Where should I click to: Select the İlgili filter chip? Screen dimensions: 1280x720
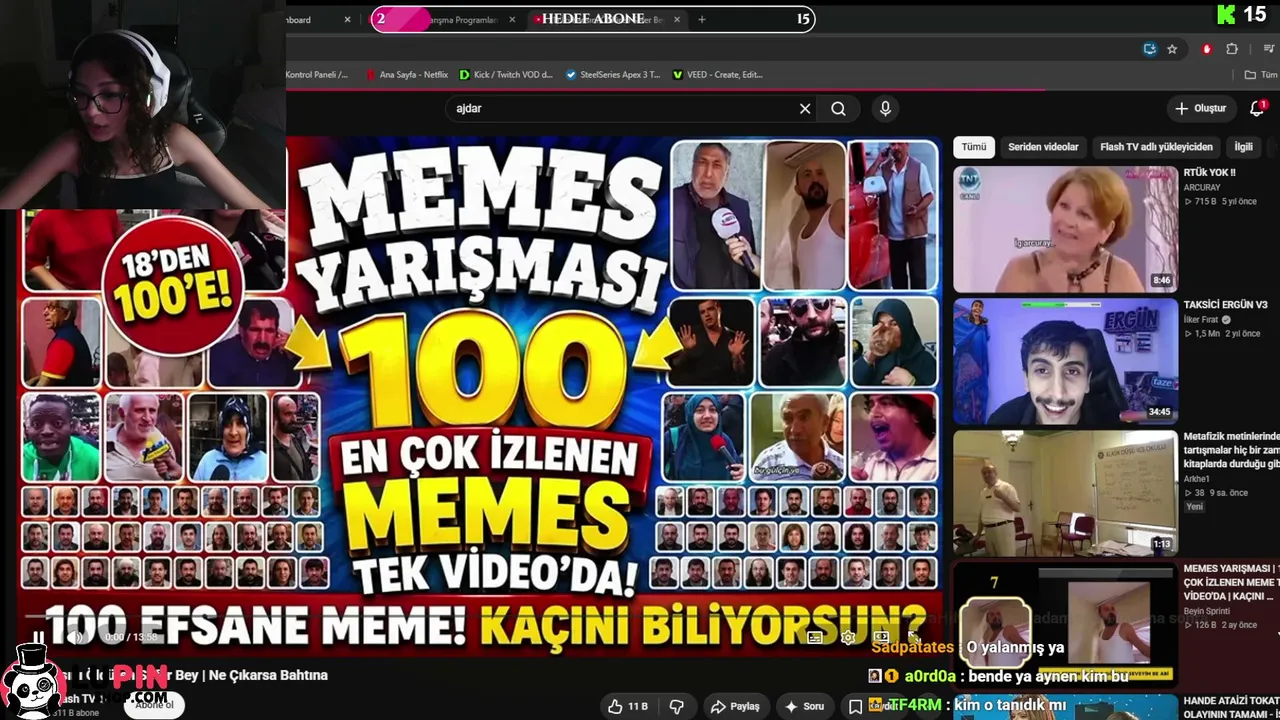(x=1243, y=147)
